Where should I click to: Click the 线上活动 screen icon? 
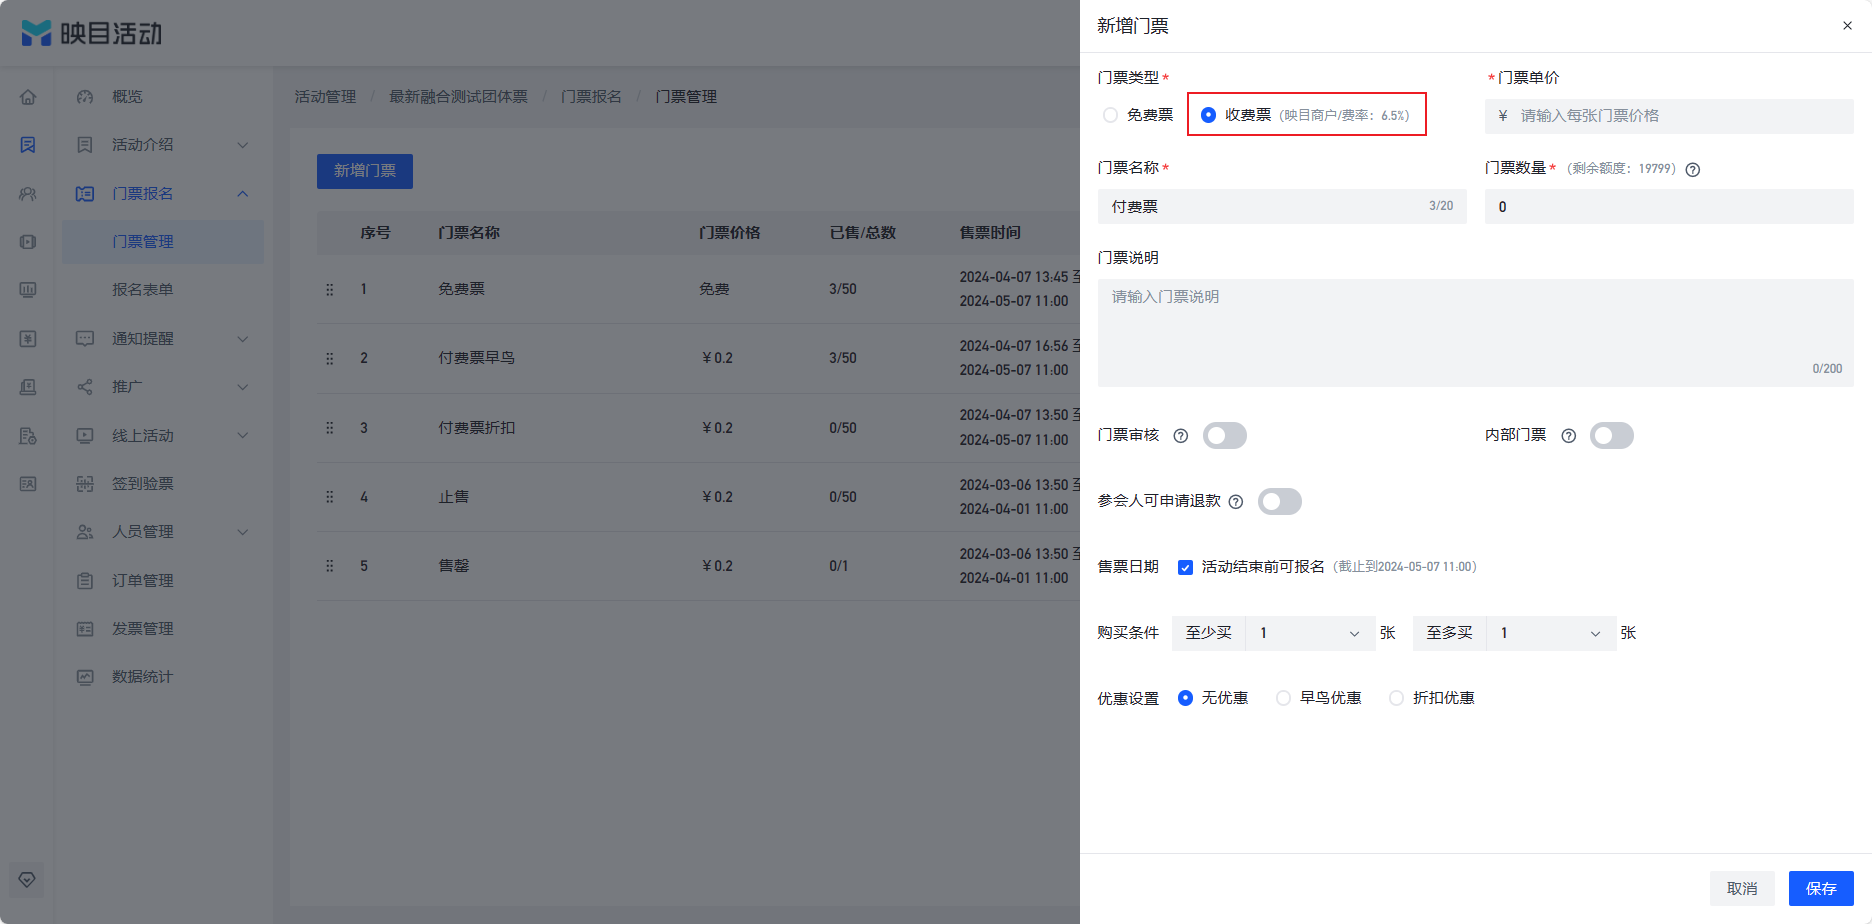tap(85, 436)
